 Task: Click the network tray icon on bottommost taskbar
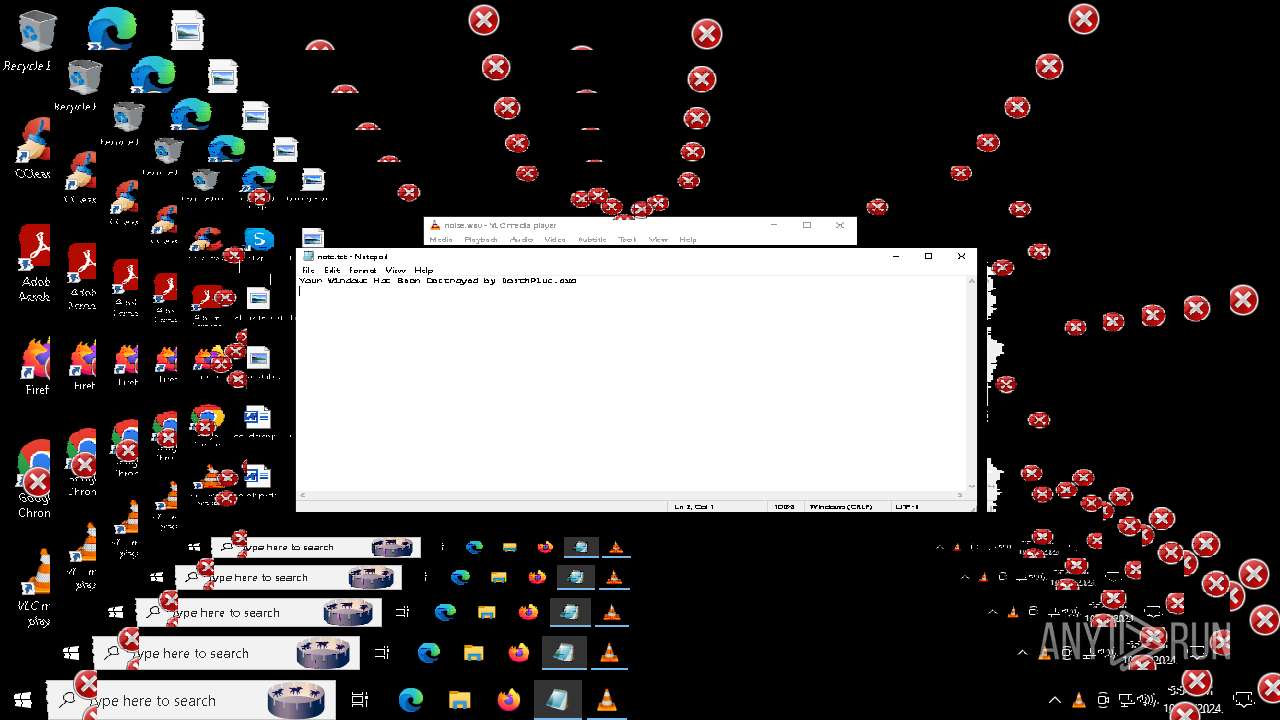(1126, 699)
